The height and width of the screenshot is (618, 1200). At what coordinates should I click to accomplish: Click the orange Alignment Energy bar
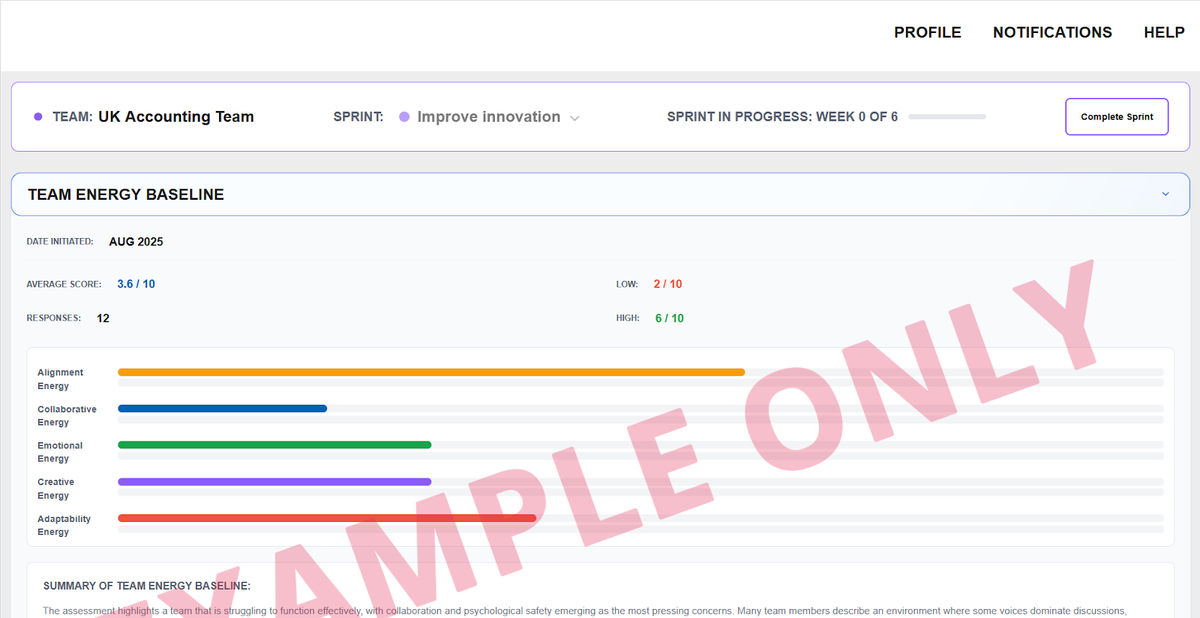431,372
